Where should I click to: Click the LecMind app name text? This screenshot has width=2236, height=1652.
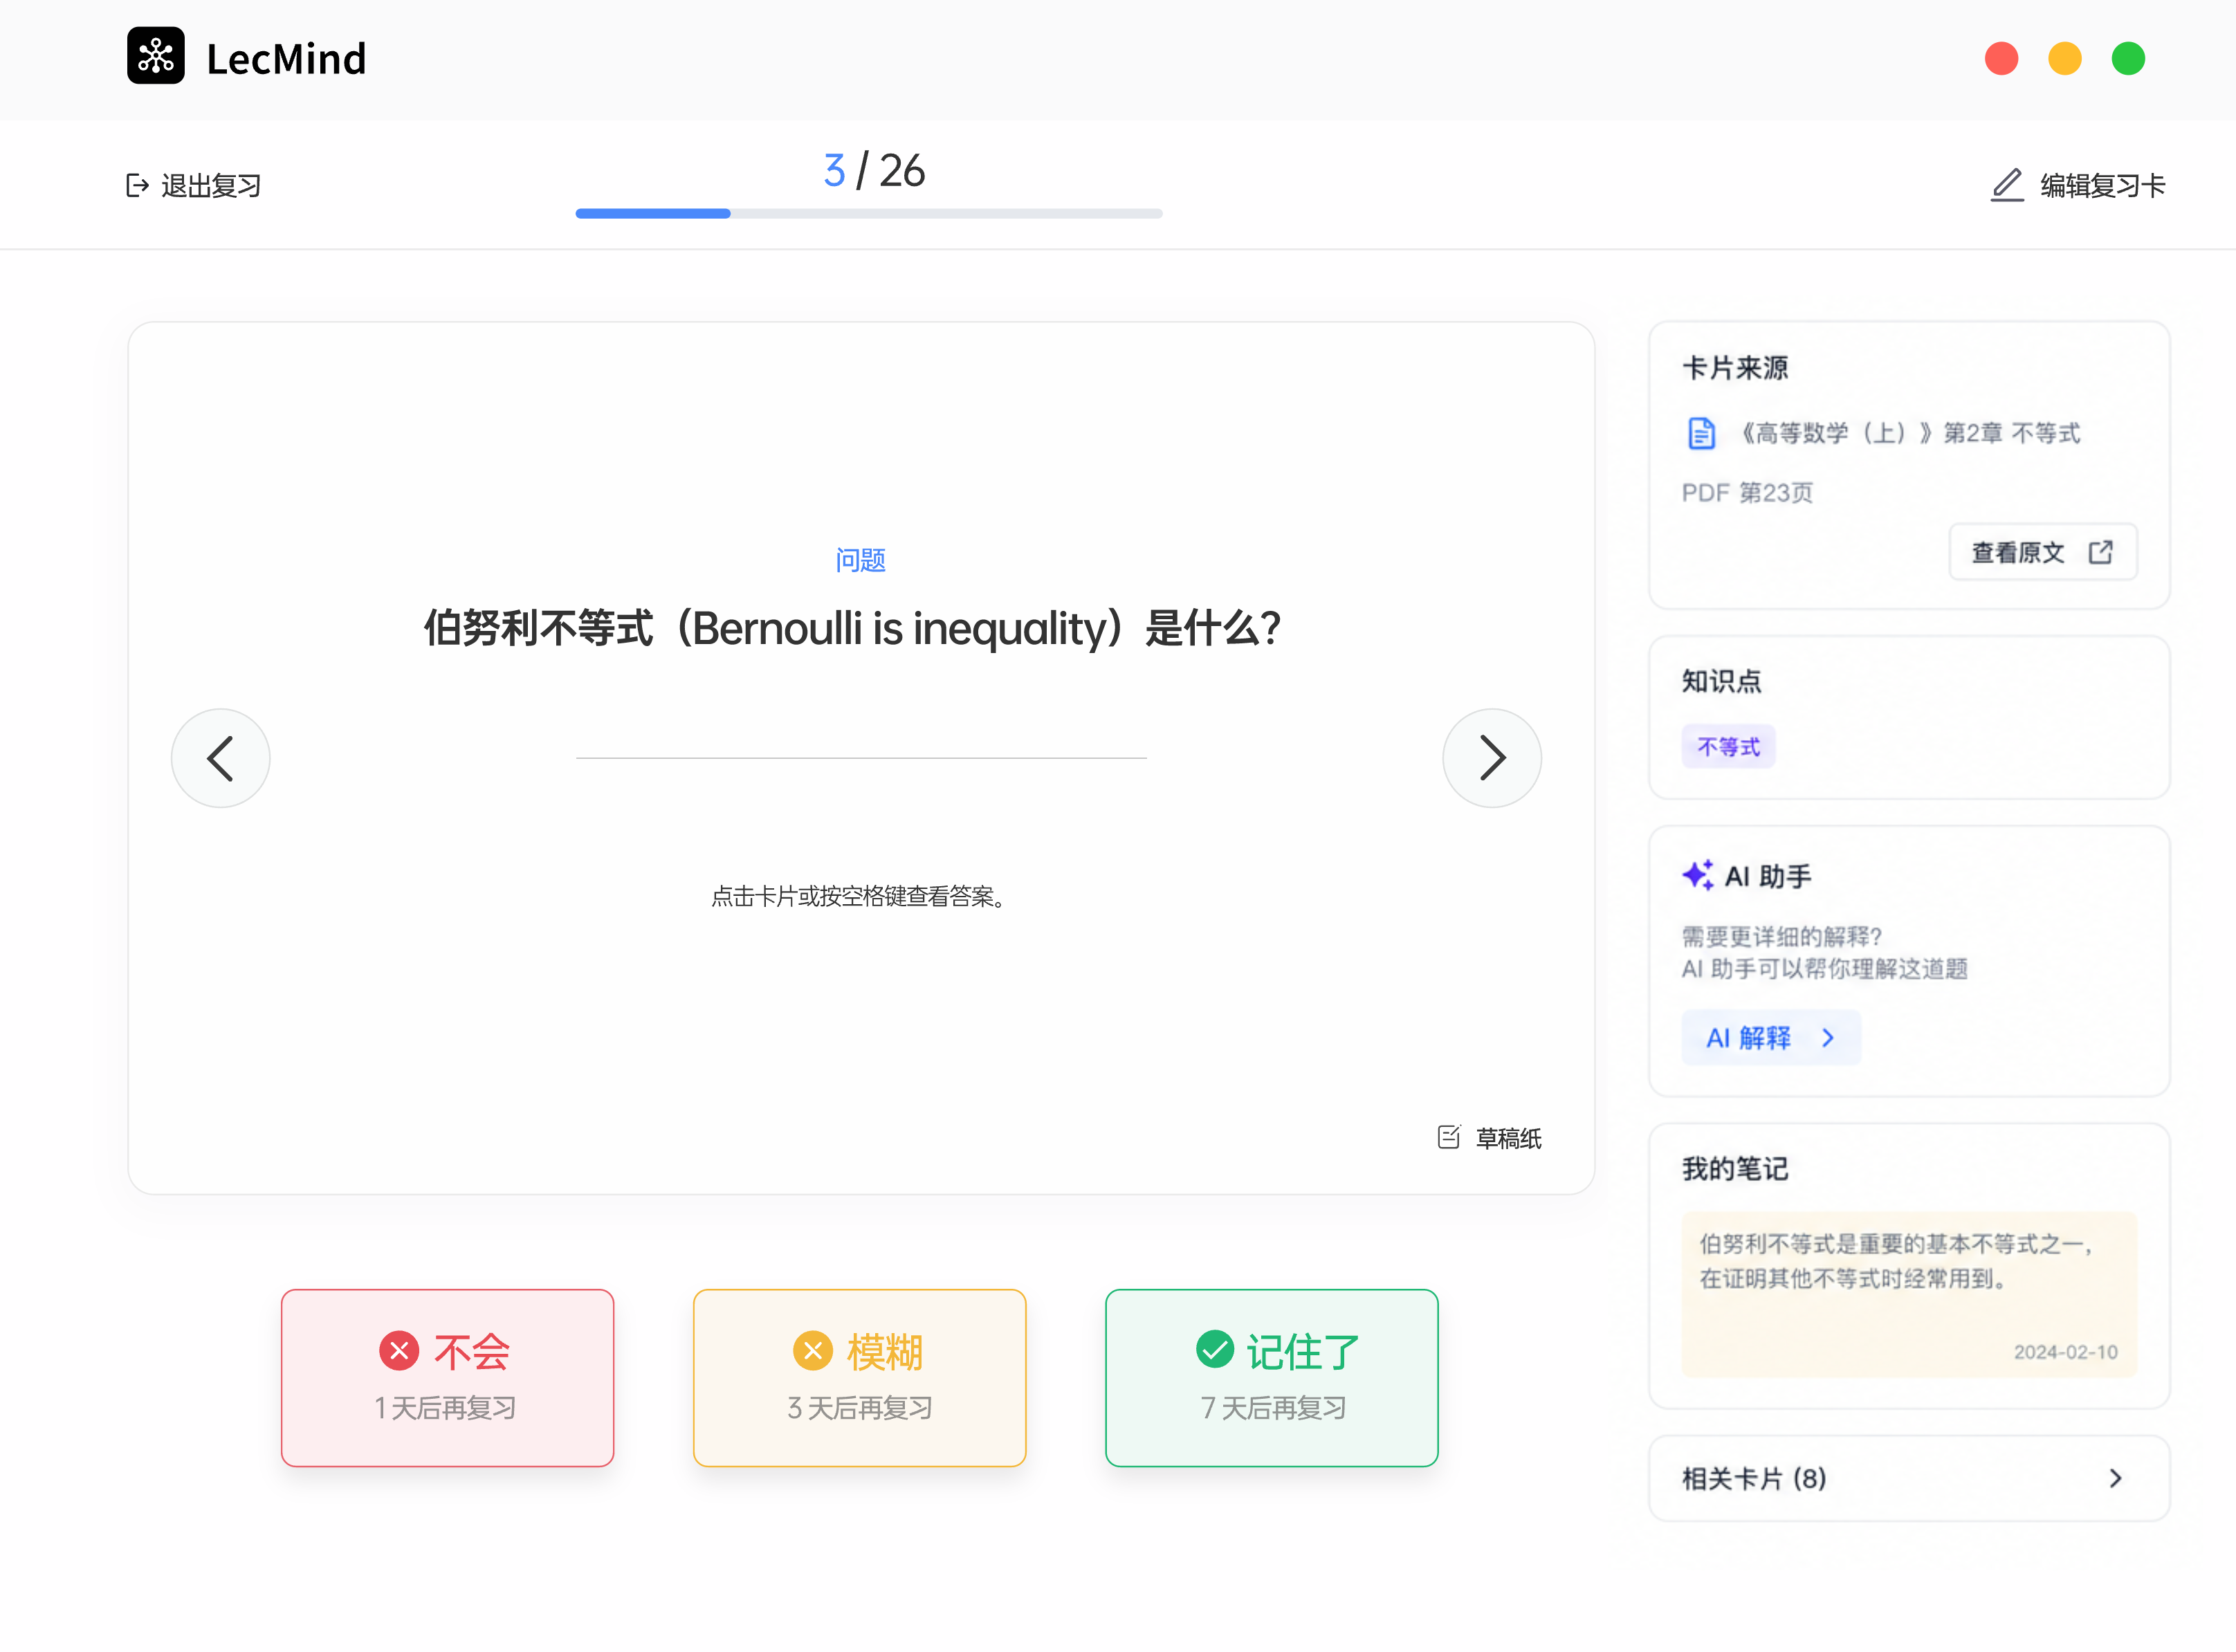[x=286, y=59]
